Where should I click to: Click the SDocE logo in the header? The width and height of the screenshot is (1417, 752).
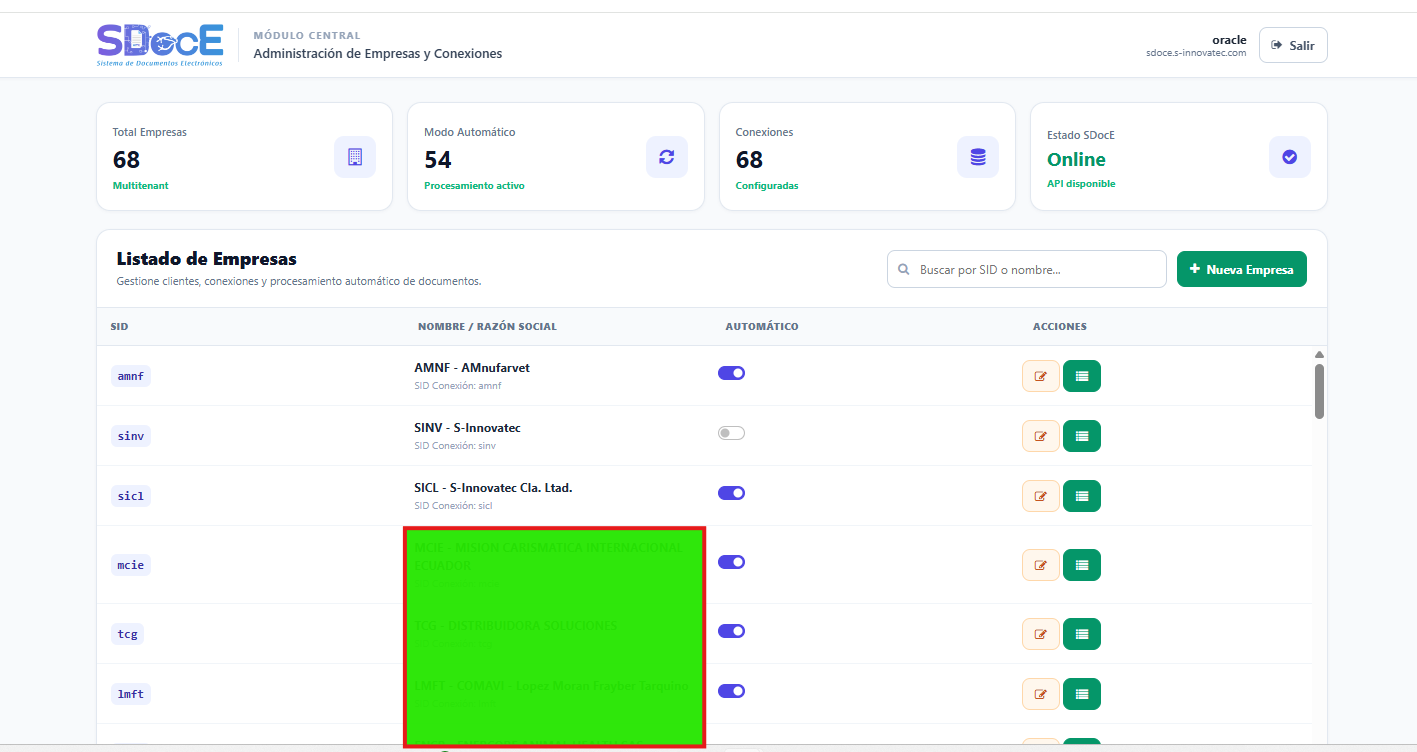click(160, 45)
